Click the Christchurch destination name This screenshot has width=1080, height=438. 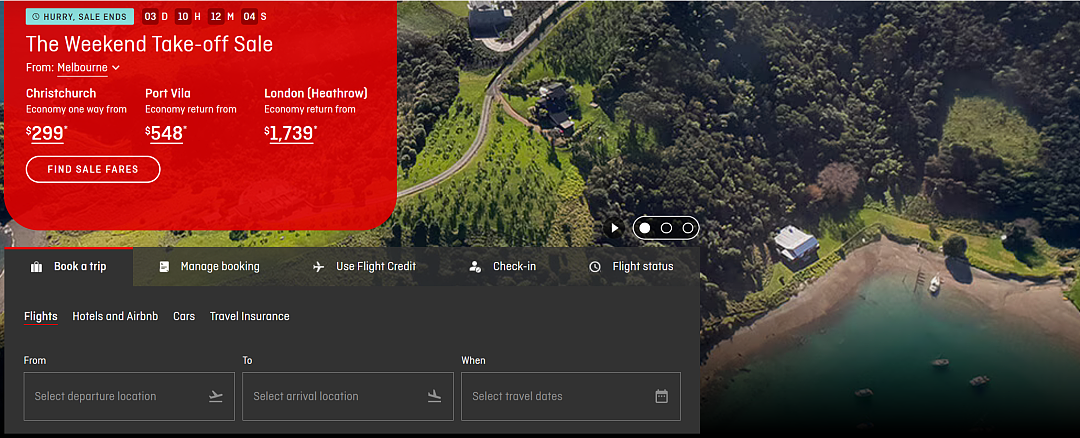click(61, 93)
